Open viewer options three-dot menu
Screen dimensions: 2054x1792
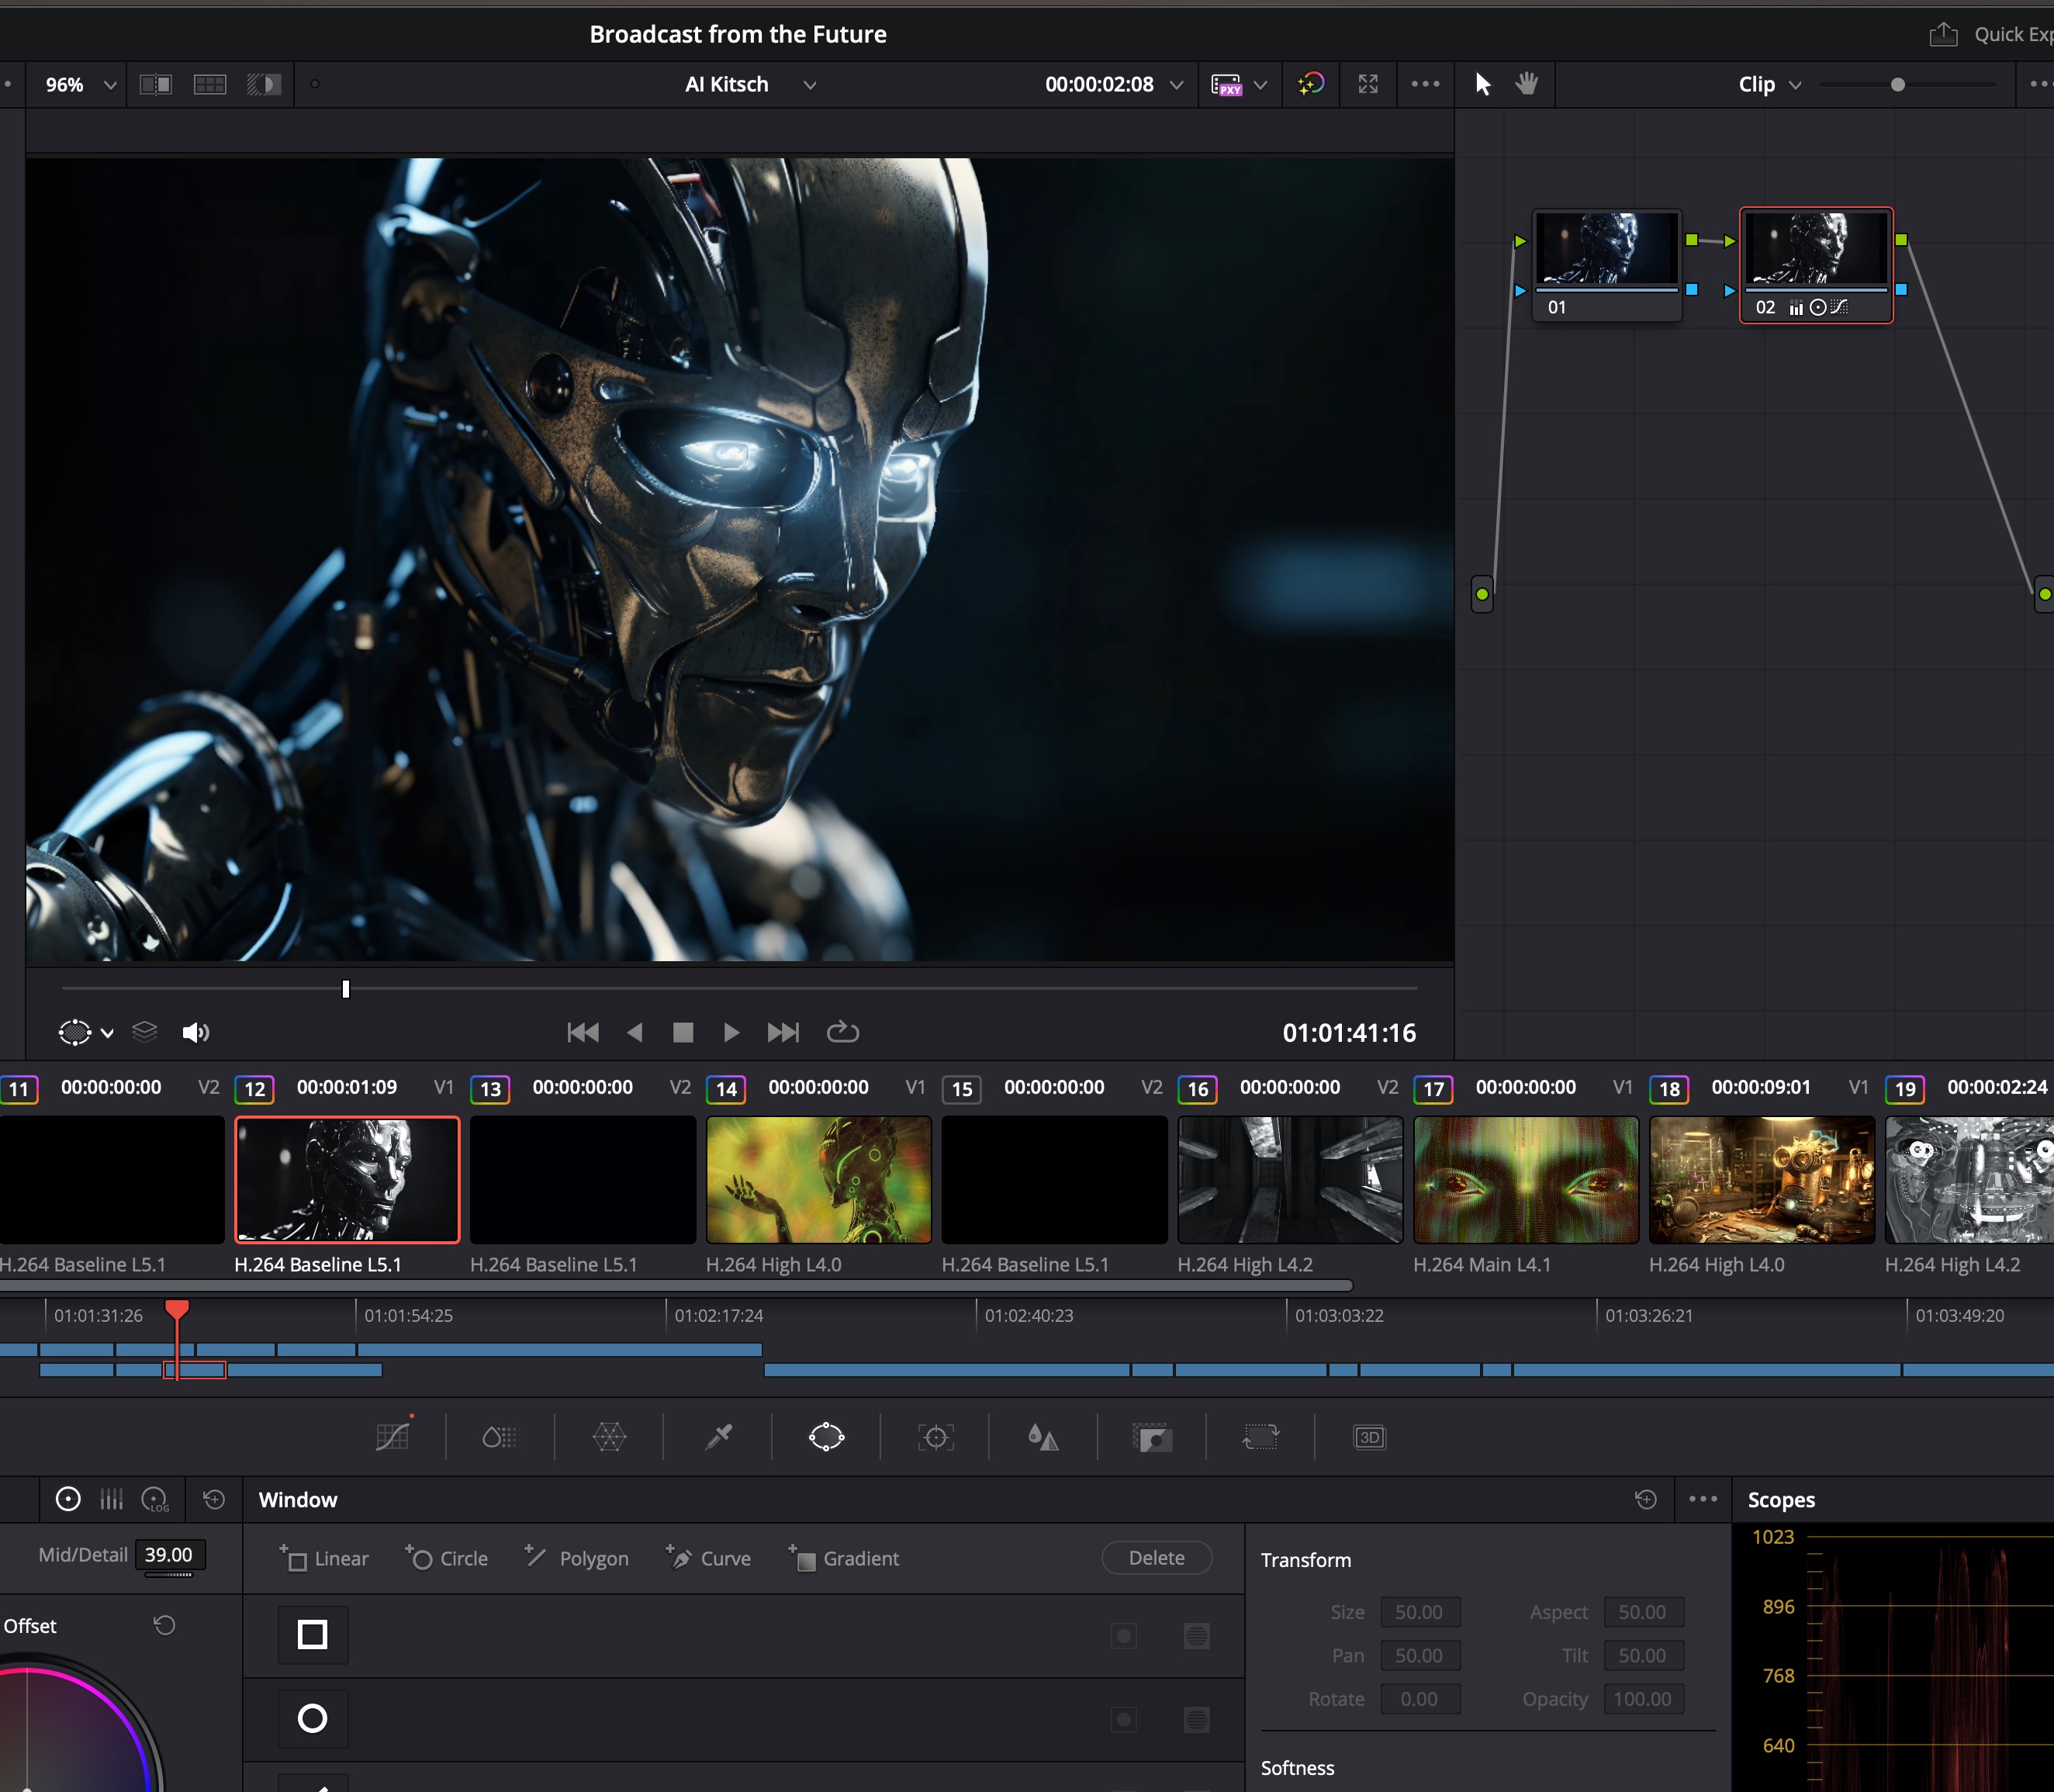[1425, 84]
